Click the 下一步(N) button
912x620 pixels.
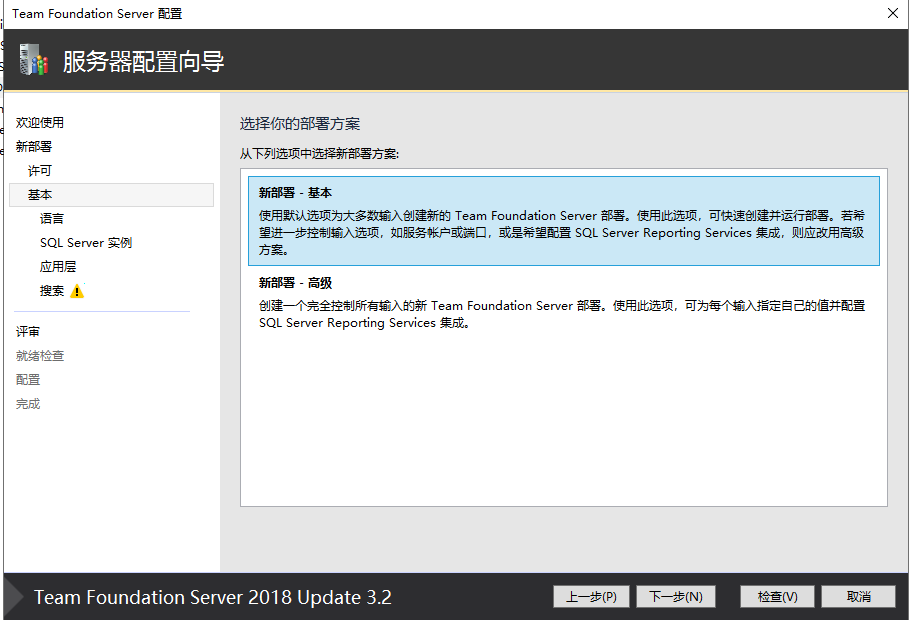point(676,597)
